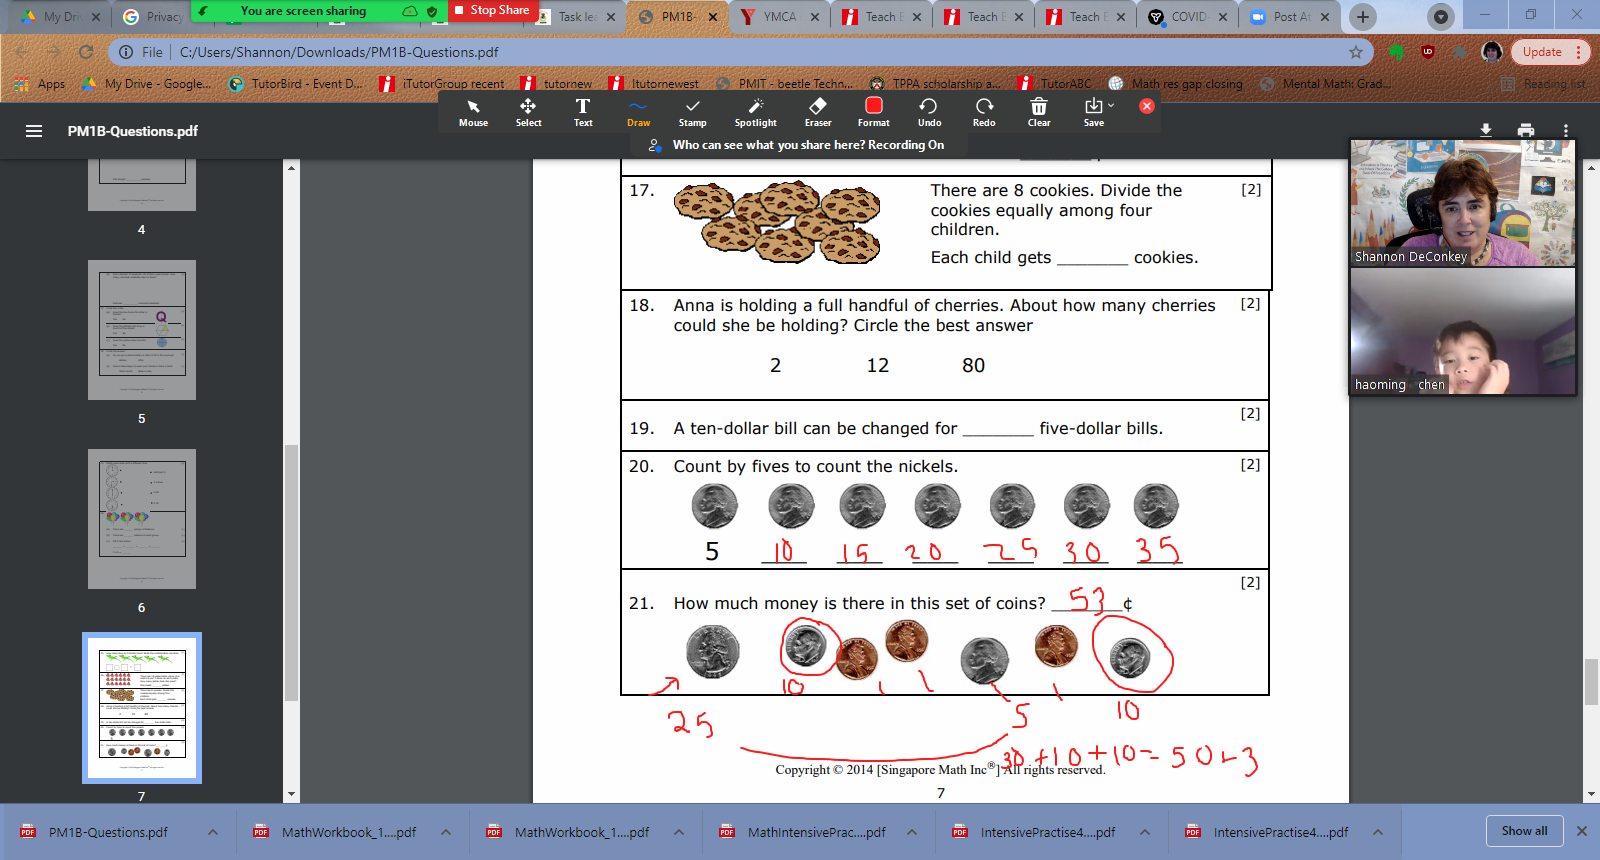The image size is (1600, 860).
Task: Undo the last annotation
Action: point(929,113)
